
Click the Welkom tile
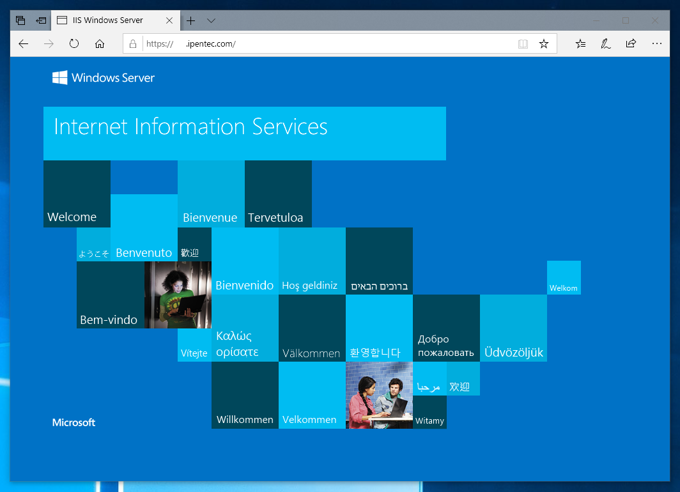click(564, 278)
